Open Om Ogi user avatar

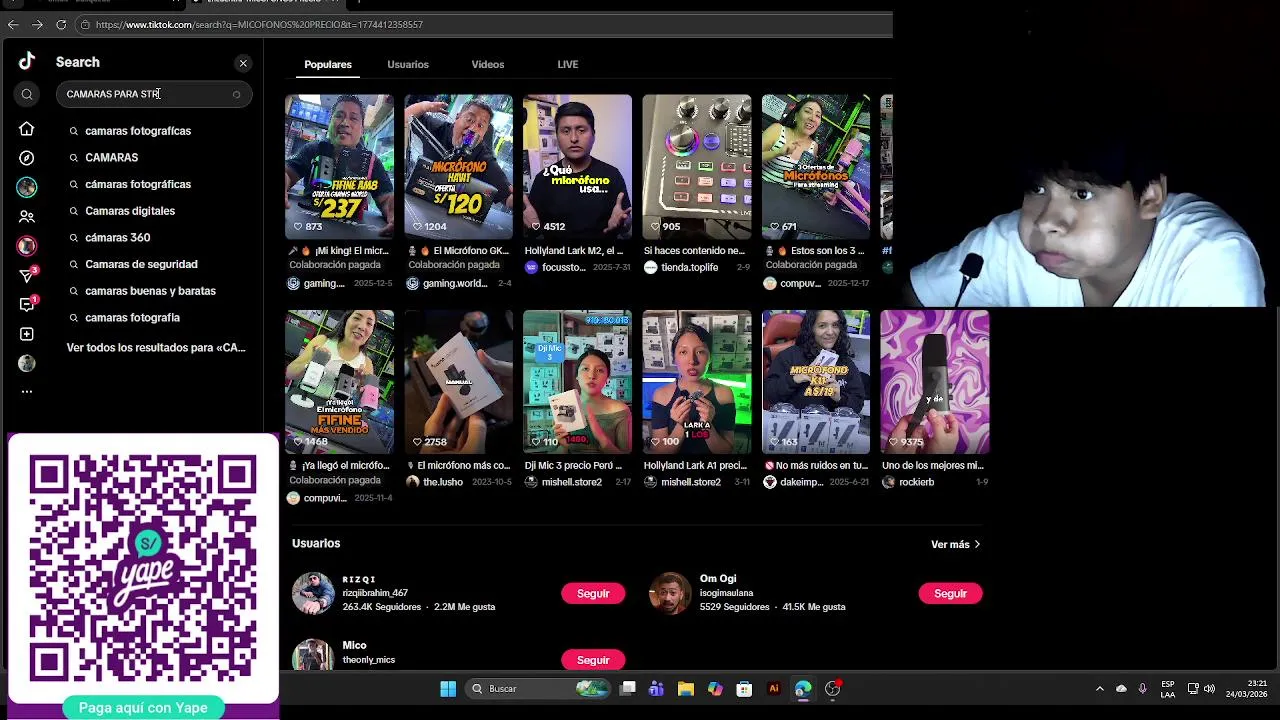click(670, 593)
